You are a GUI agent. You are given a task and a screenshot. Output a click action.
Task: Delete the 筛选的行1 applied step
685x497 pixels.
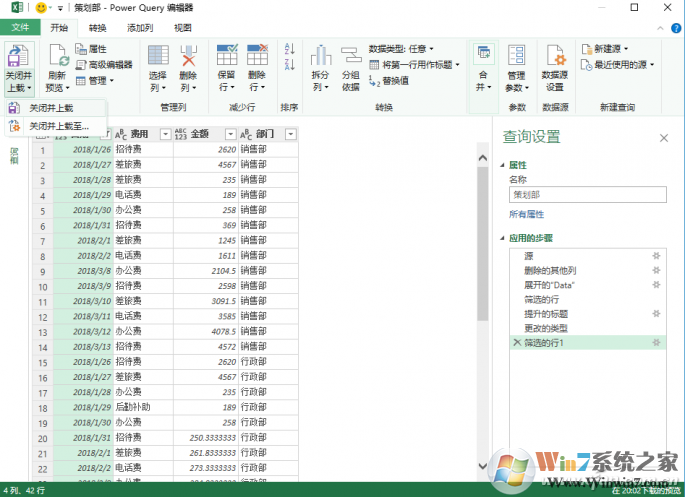pos(516,343)
